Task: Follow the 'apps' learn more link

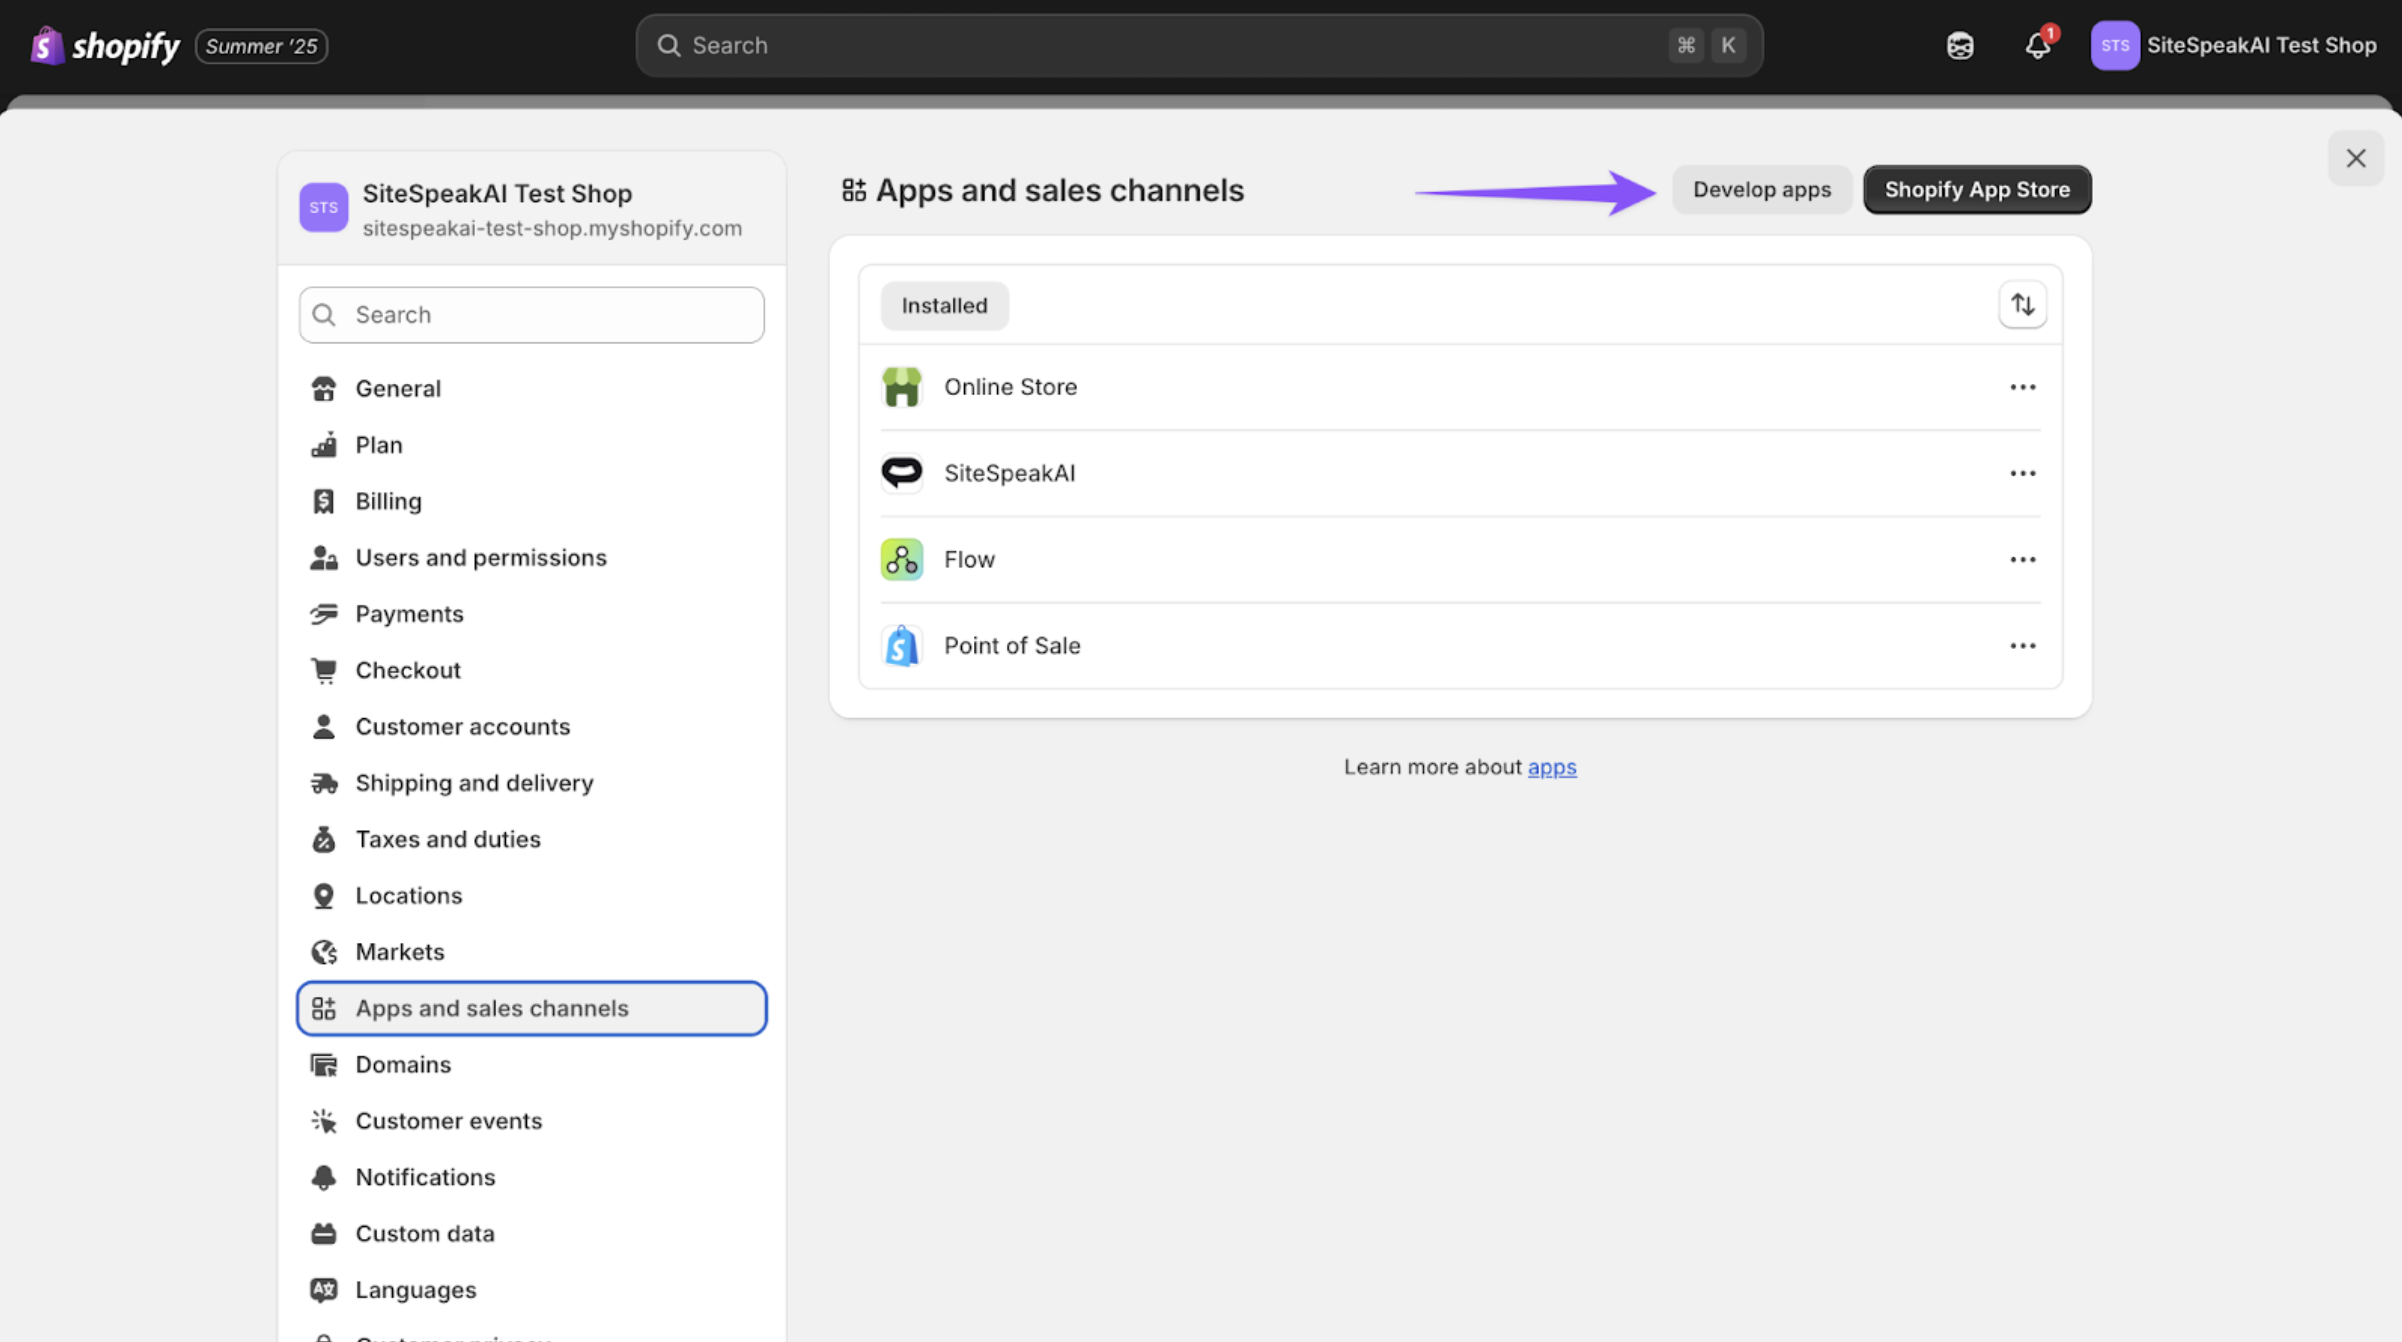Action: point(1551,767)
